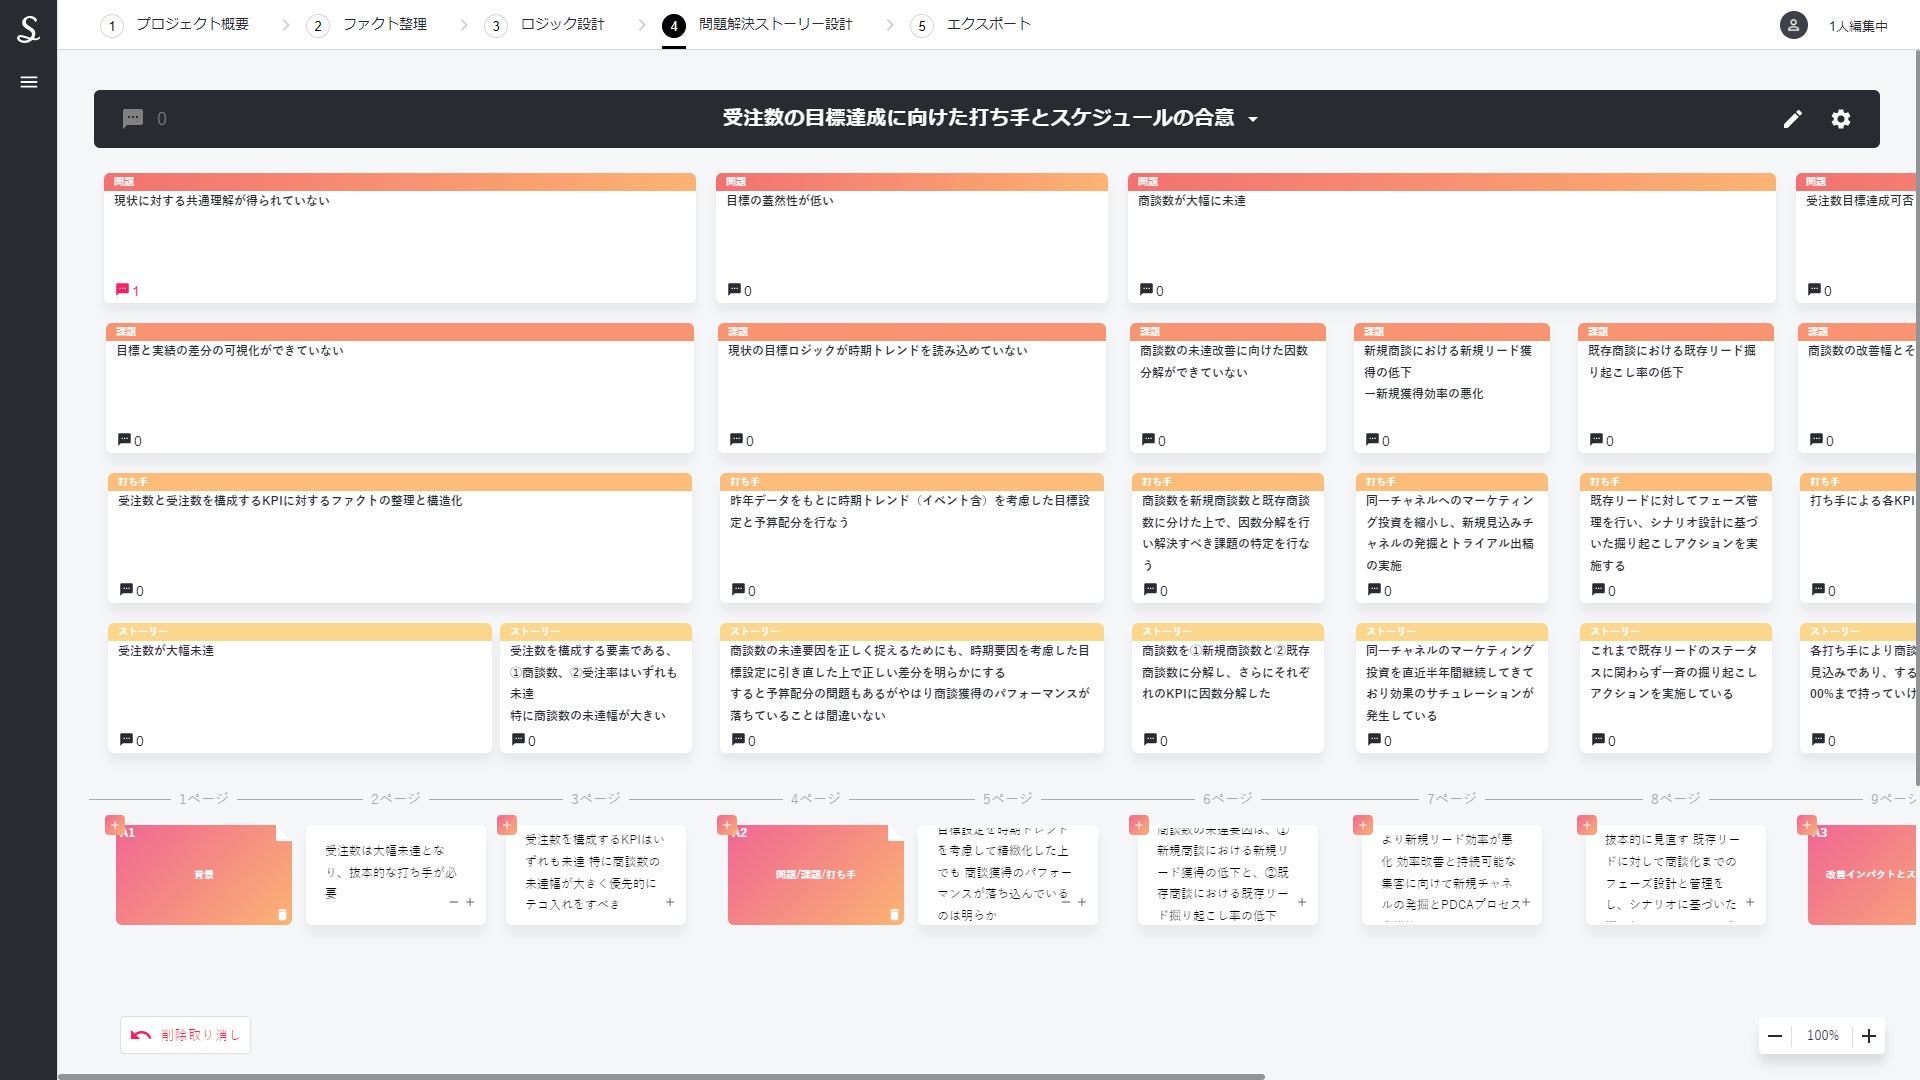Click plus badge on the A1 背景 card
This screenshot has width=1920, height=1080.
tap(115, 825)
